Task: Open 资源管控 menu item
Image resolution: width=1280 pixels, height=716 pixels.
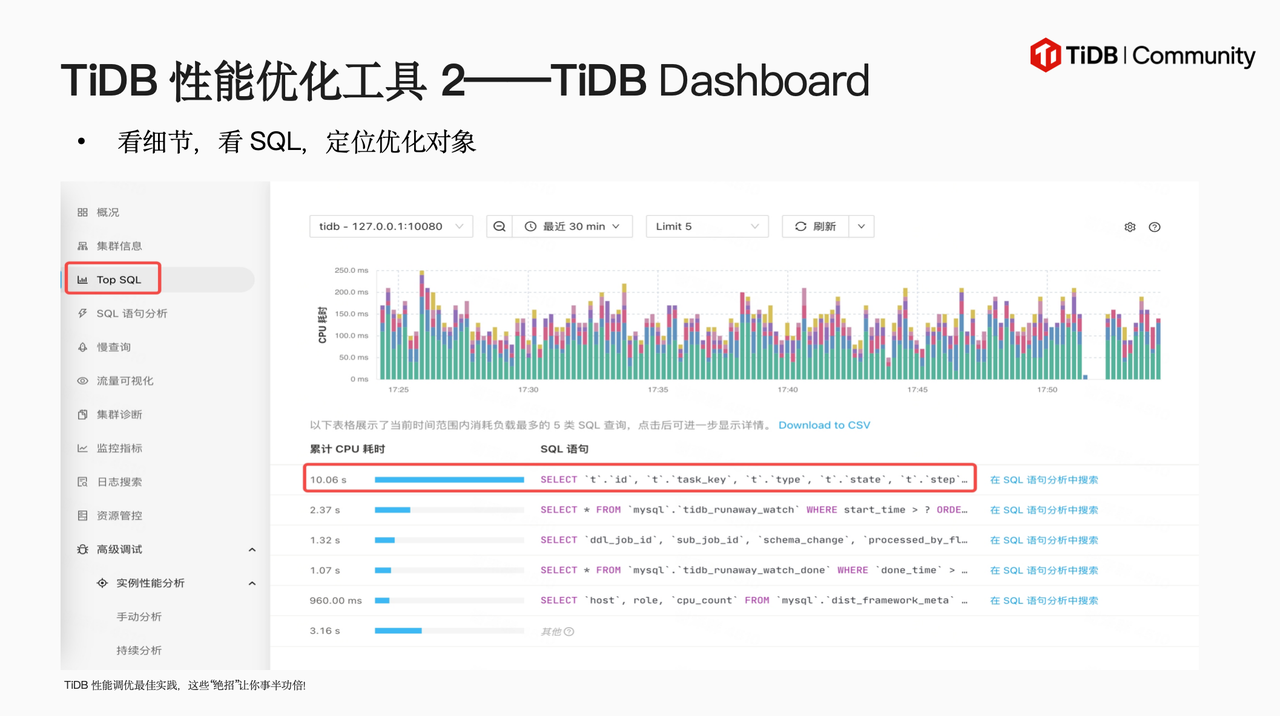Action: tap(119, 516)
